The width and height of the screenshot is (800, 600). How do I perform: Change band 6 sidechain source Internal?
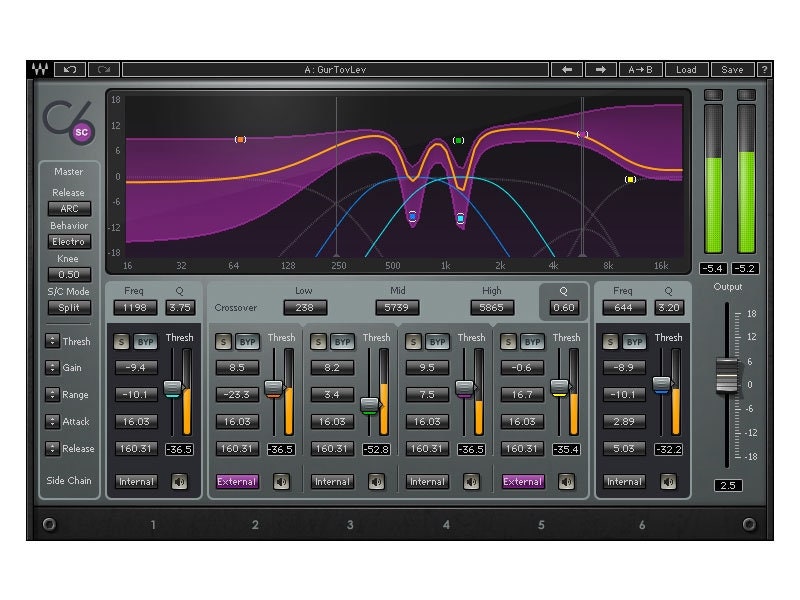623,482
